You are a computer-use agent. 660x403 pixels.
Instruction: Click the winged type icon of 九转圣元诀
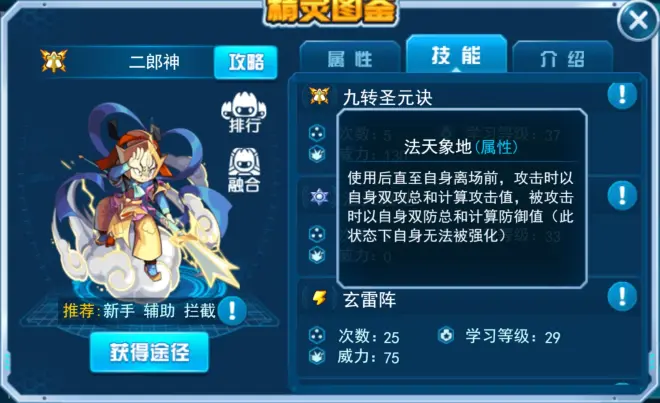pos(319,96)
